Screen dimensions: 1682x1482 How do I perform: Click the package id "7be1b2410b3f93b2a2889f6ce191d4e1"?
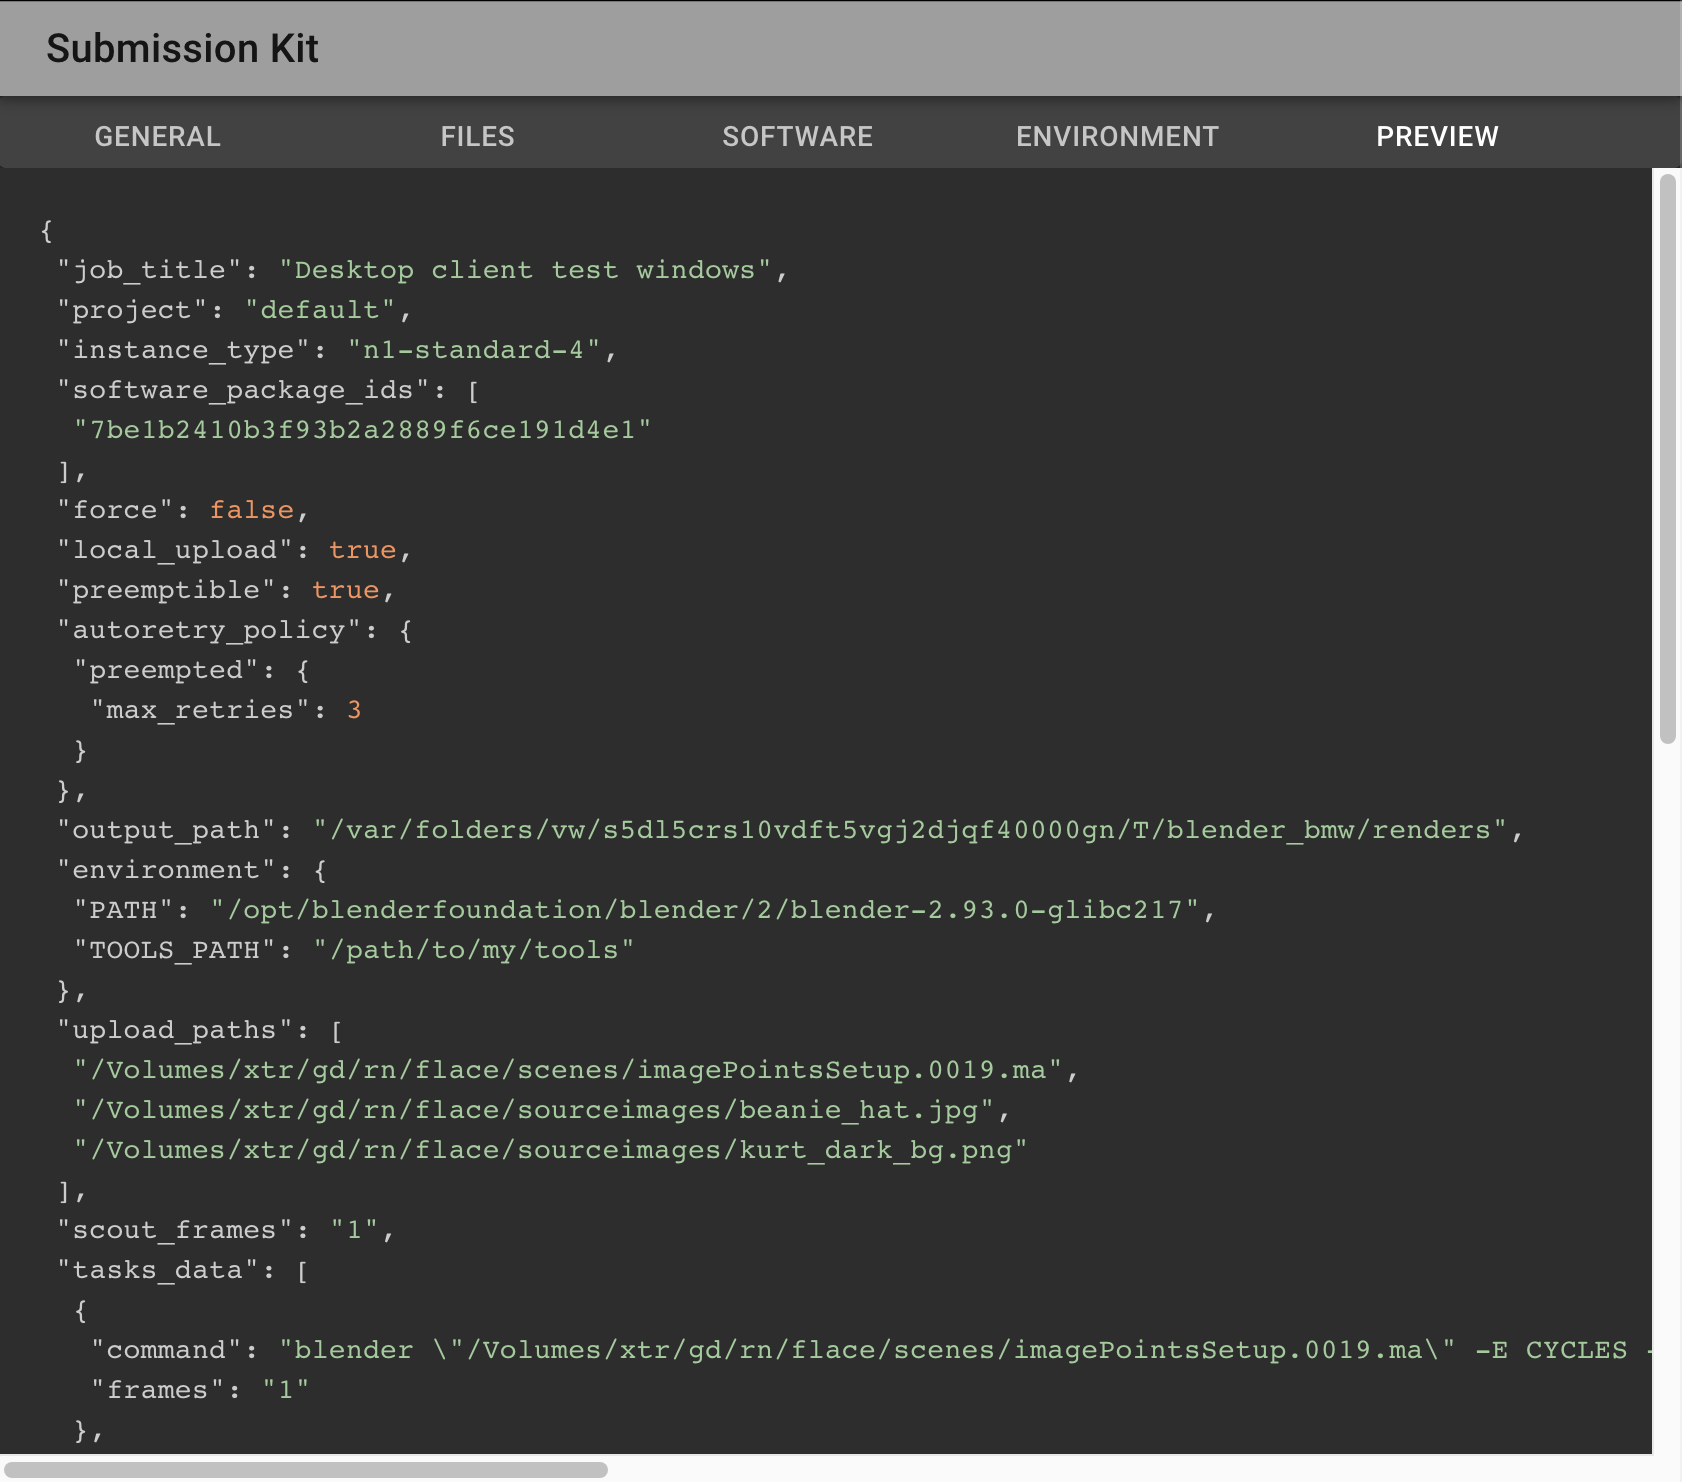pos(363,430)
